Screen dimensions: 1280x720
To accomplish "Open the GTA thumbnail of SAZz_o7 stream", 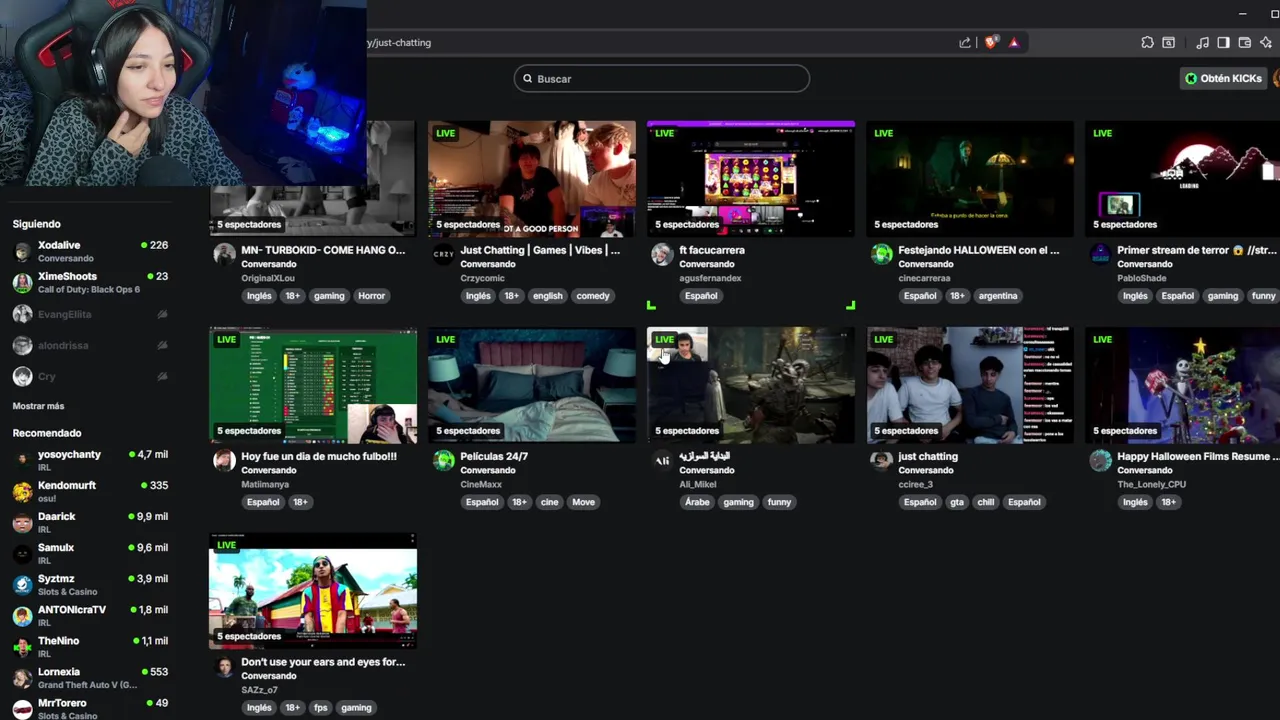I will 313,591.
